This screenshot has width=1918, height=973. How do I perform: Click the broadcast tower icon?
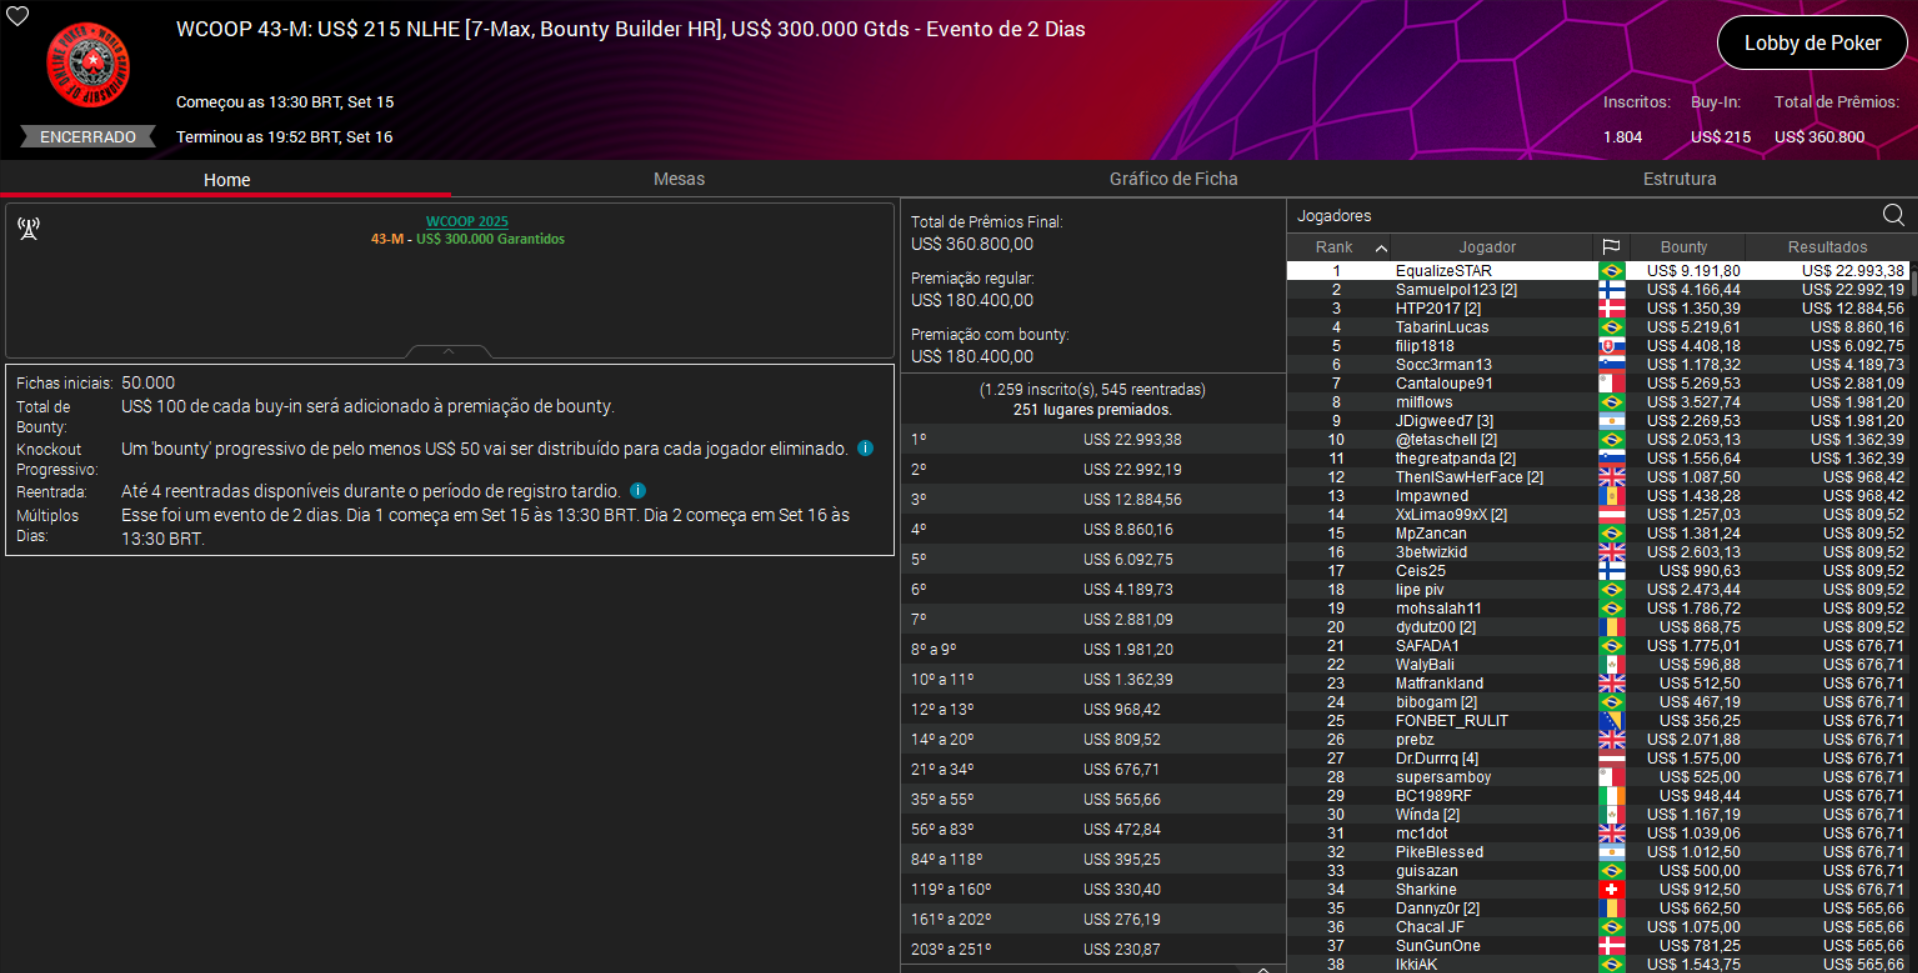click(29, 229)
